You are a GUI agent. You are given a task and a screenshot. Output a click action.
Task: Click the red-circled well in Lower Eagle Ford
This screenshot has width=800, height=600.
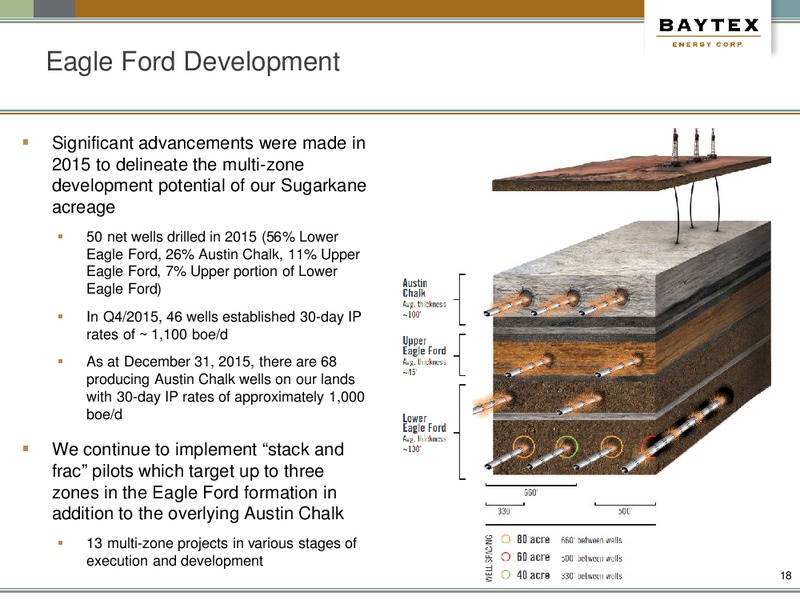pyautogui.click(x=651, y=448)
